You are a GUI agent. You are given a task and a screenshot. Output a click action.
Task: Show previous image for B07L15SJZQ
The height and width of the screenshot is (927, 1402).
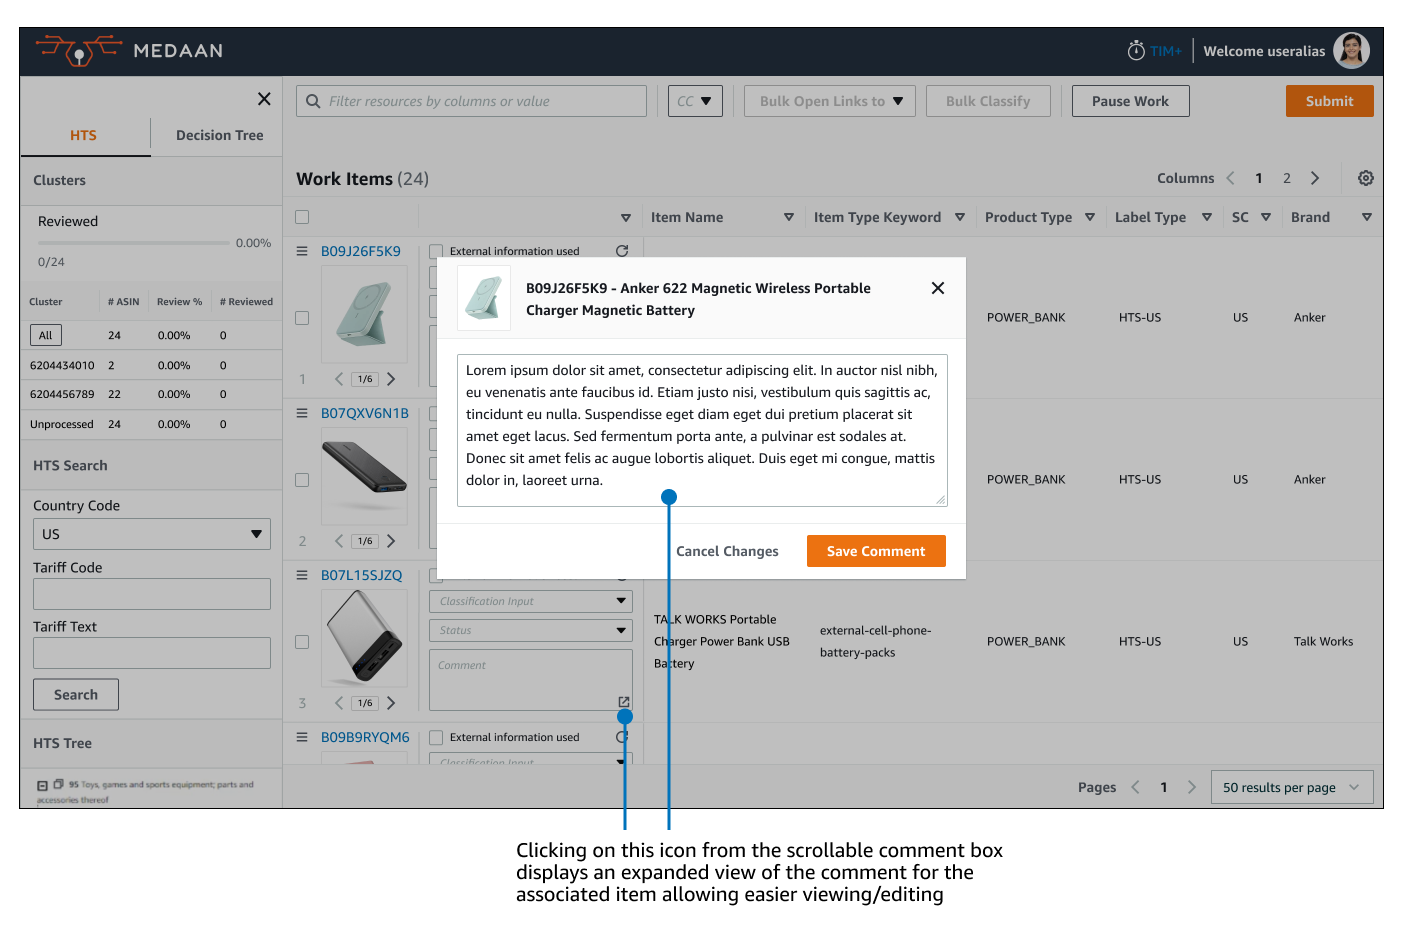tap(339, 703)
